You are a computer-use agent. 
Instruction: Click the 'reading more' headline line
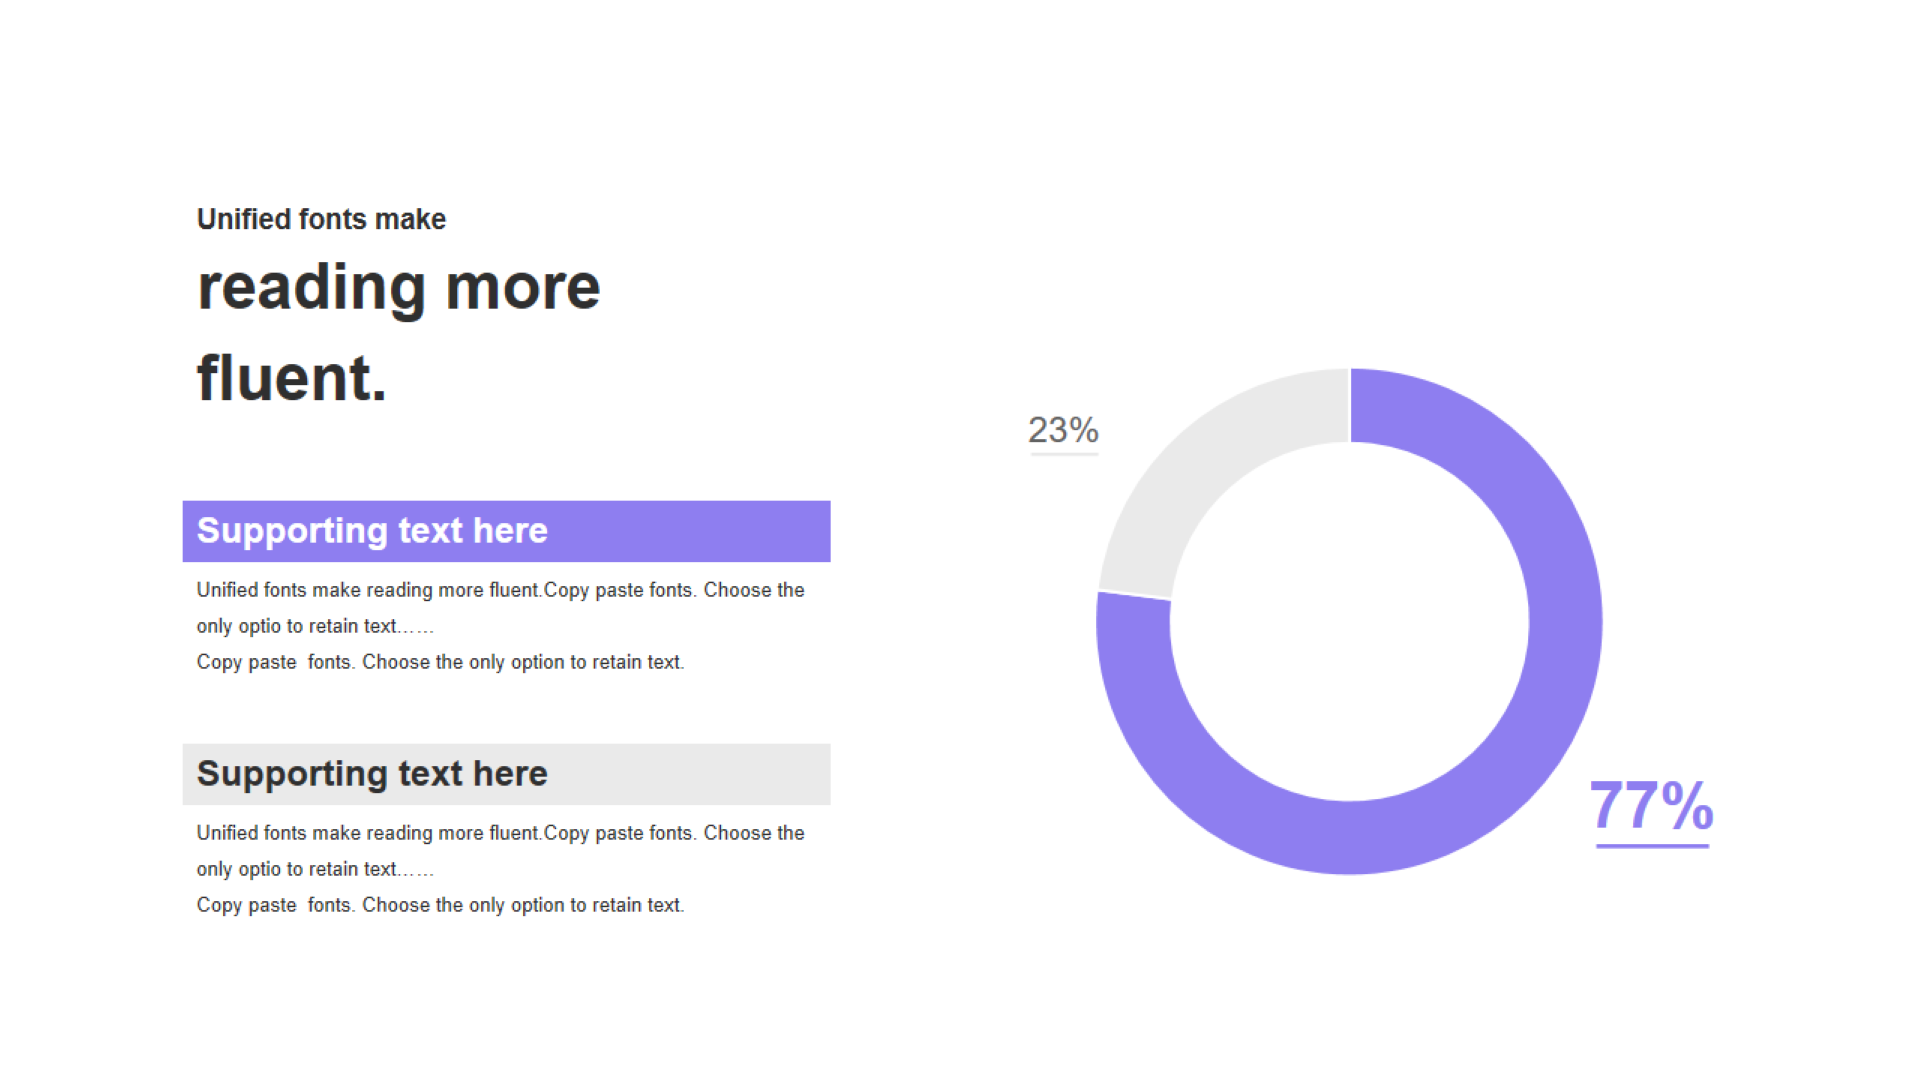point(398,289)
